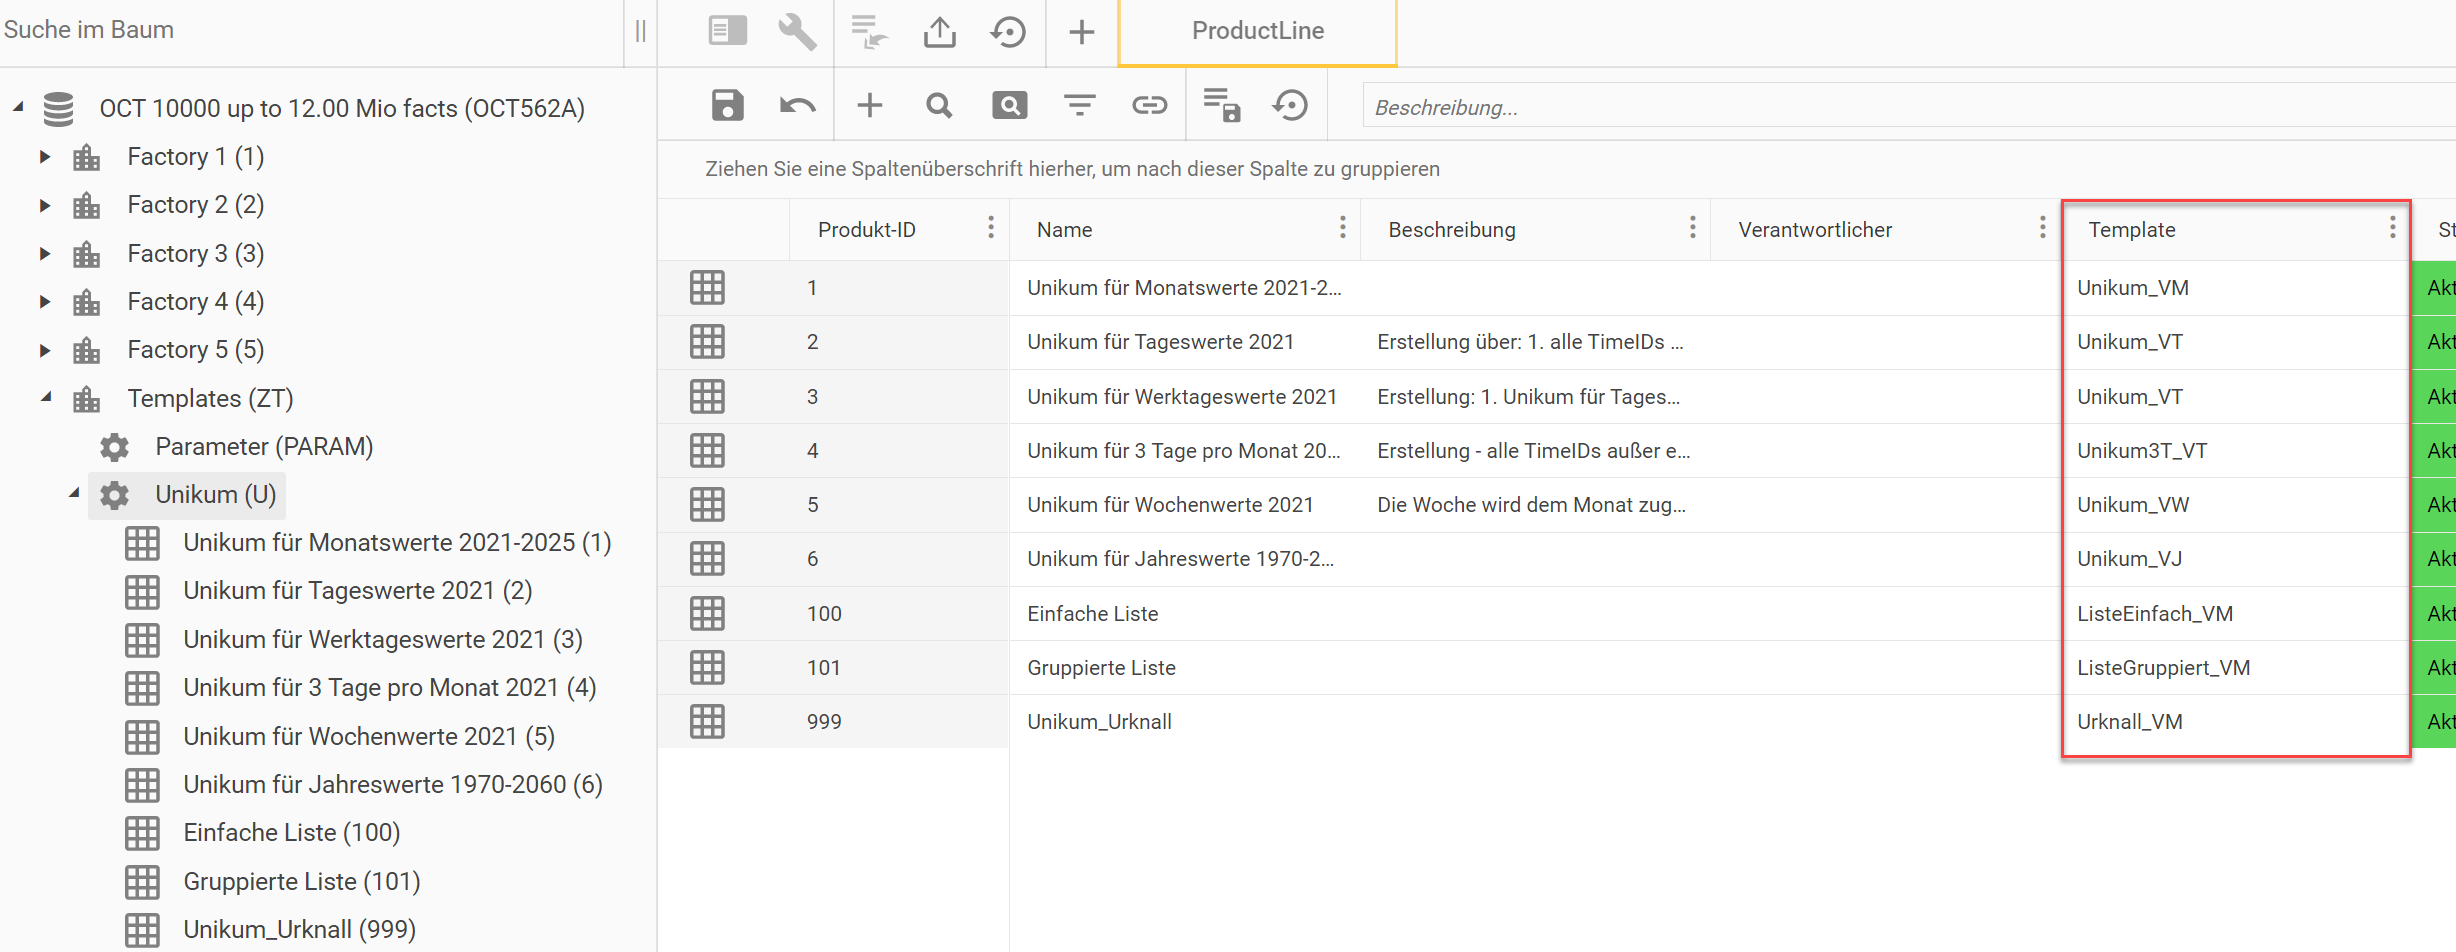The height and width of the screenshot is (952, 2456).
Task: Collapse the Unikum (U) node
Action: pyautogui.click(x=74, y=494)
